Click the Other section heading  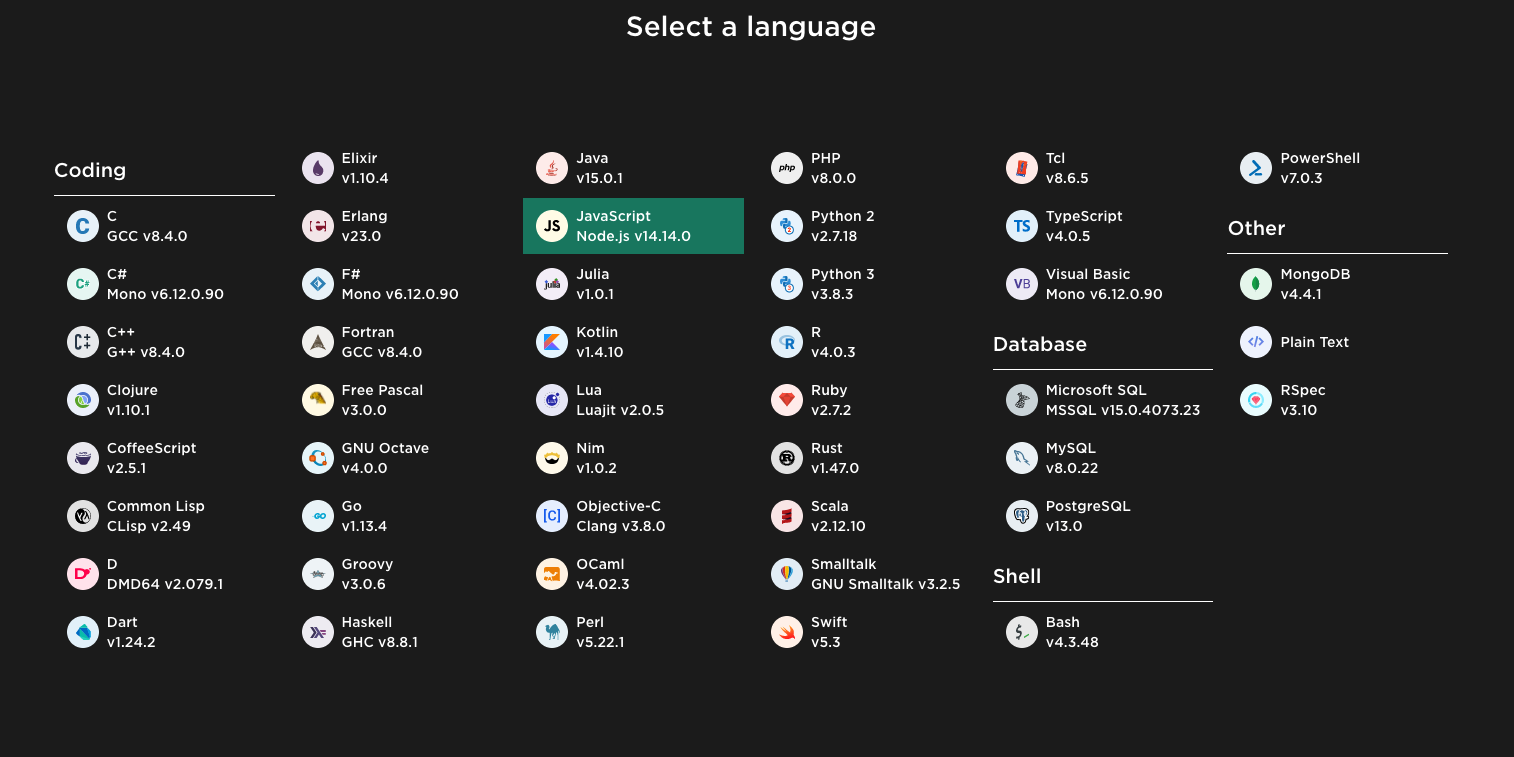[1257, 228]
